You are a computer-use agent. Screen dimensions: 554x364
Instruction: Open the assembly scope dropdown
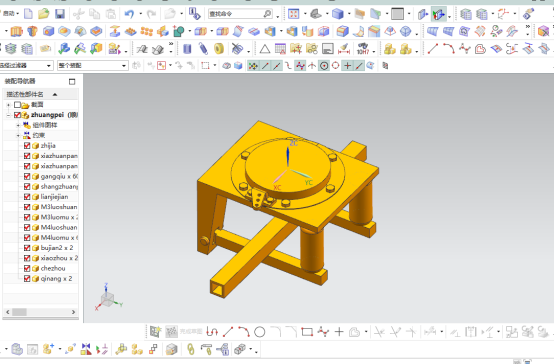click(93, 65)
